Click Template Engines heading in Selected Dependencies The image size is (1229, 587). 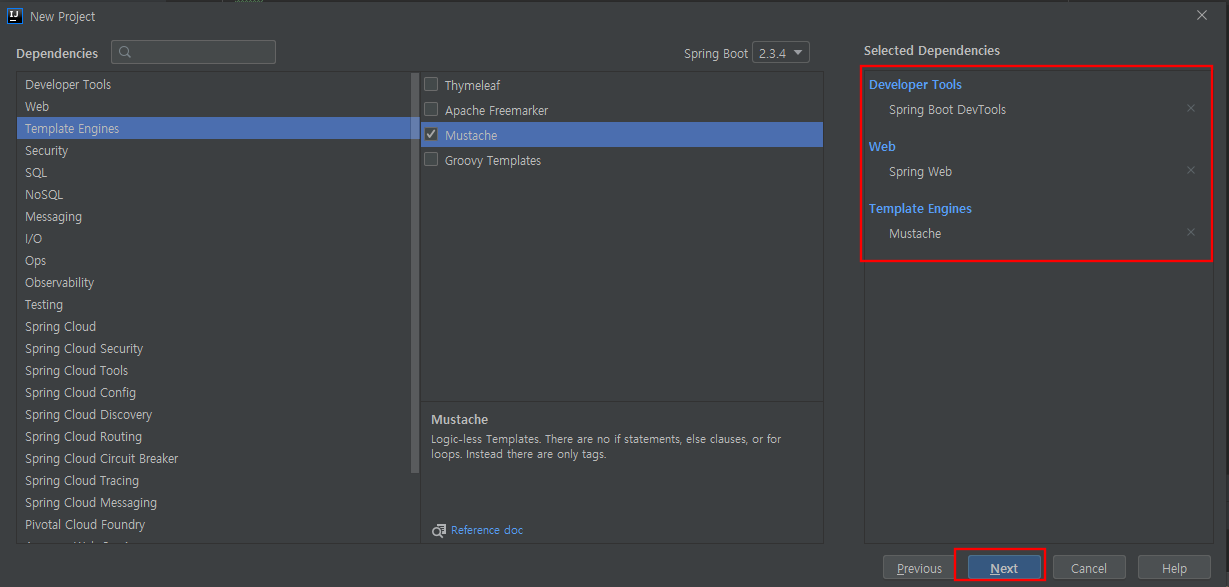[920, 208]
